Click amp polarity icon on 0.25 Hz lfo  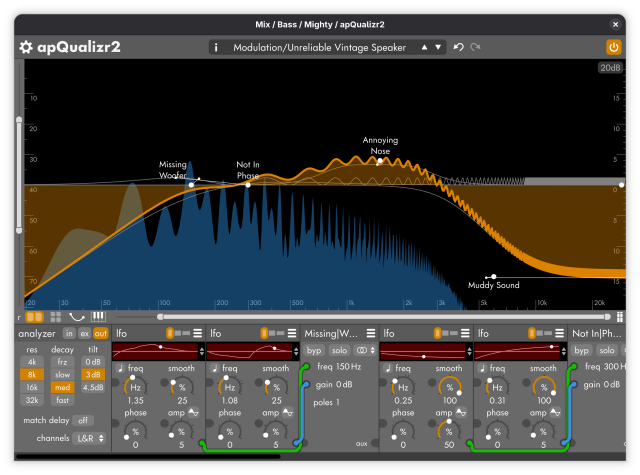pos(461,412)
